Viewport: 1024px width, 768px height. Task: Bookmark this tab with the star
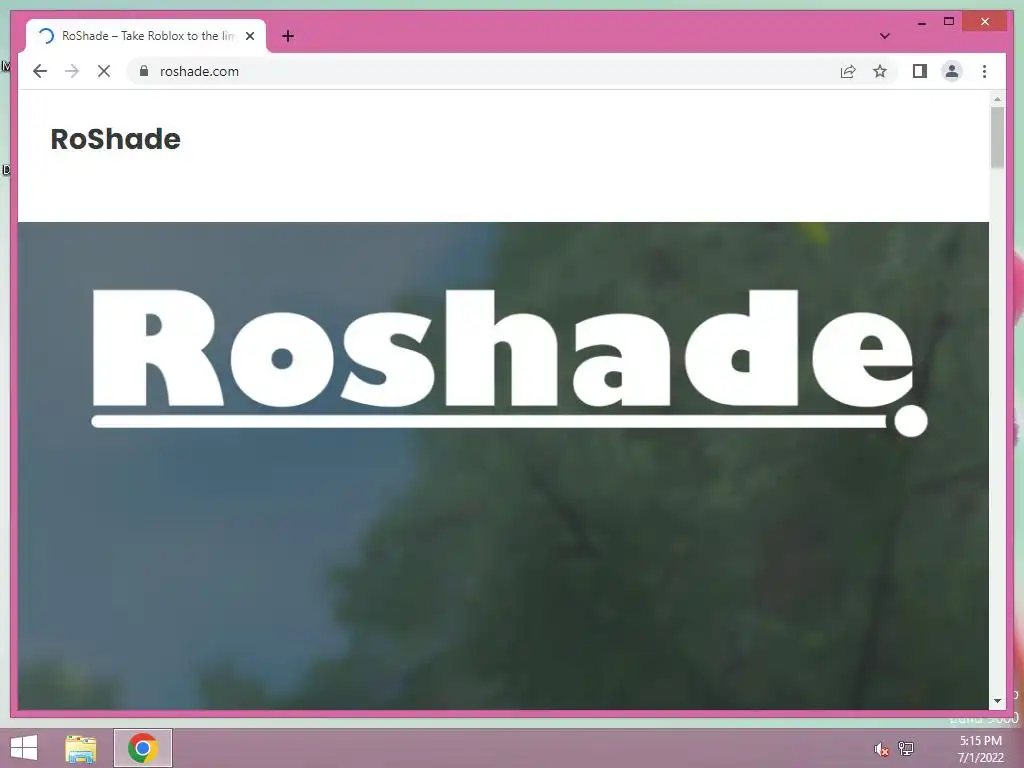(880, 71)
